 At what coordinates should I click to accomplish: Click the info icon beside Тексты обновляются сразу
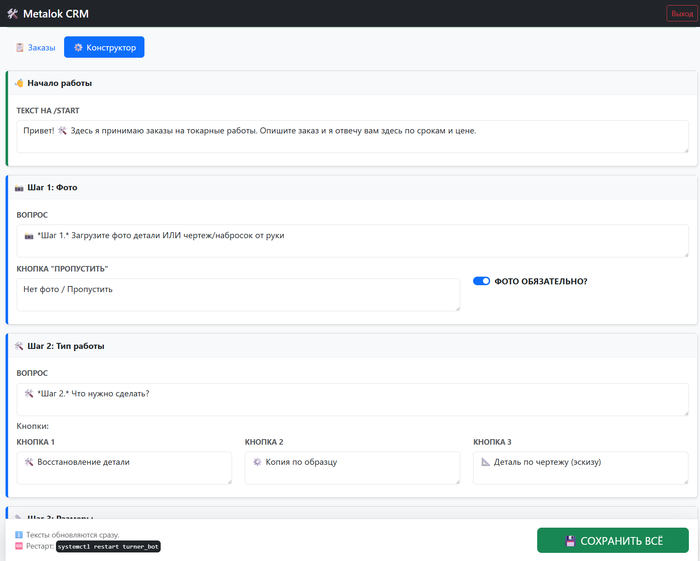pyautogui.click(x=19, y=535)
